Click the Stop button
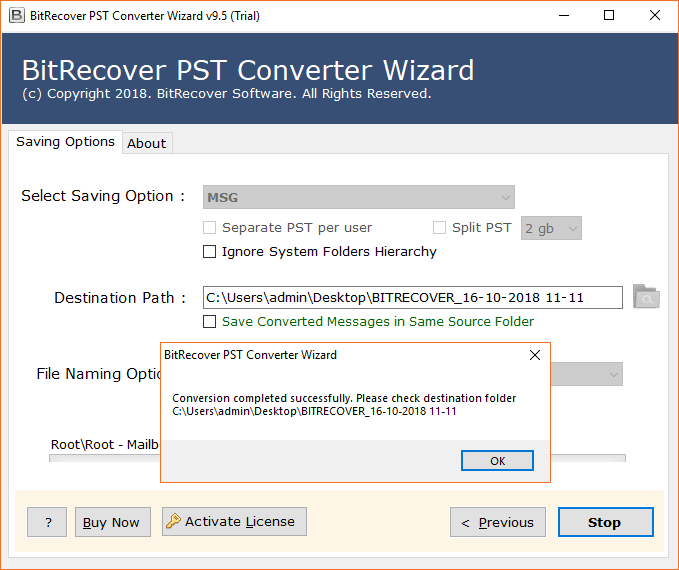The image size is (679, 570). coord(605,522)
